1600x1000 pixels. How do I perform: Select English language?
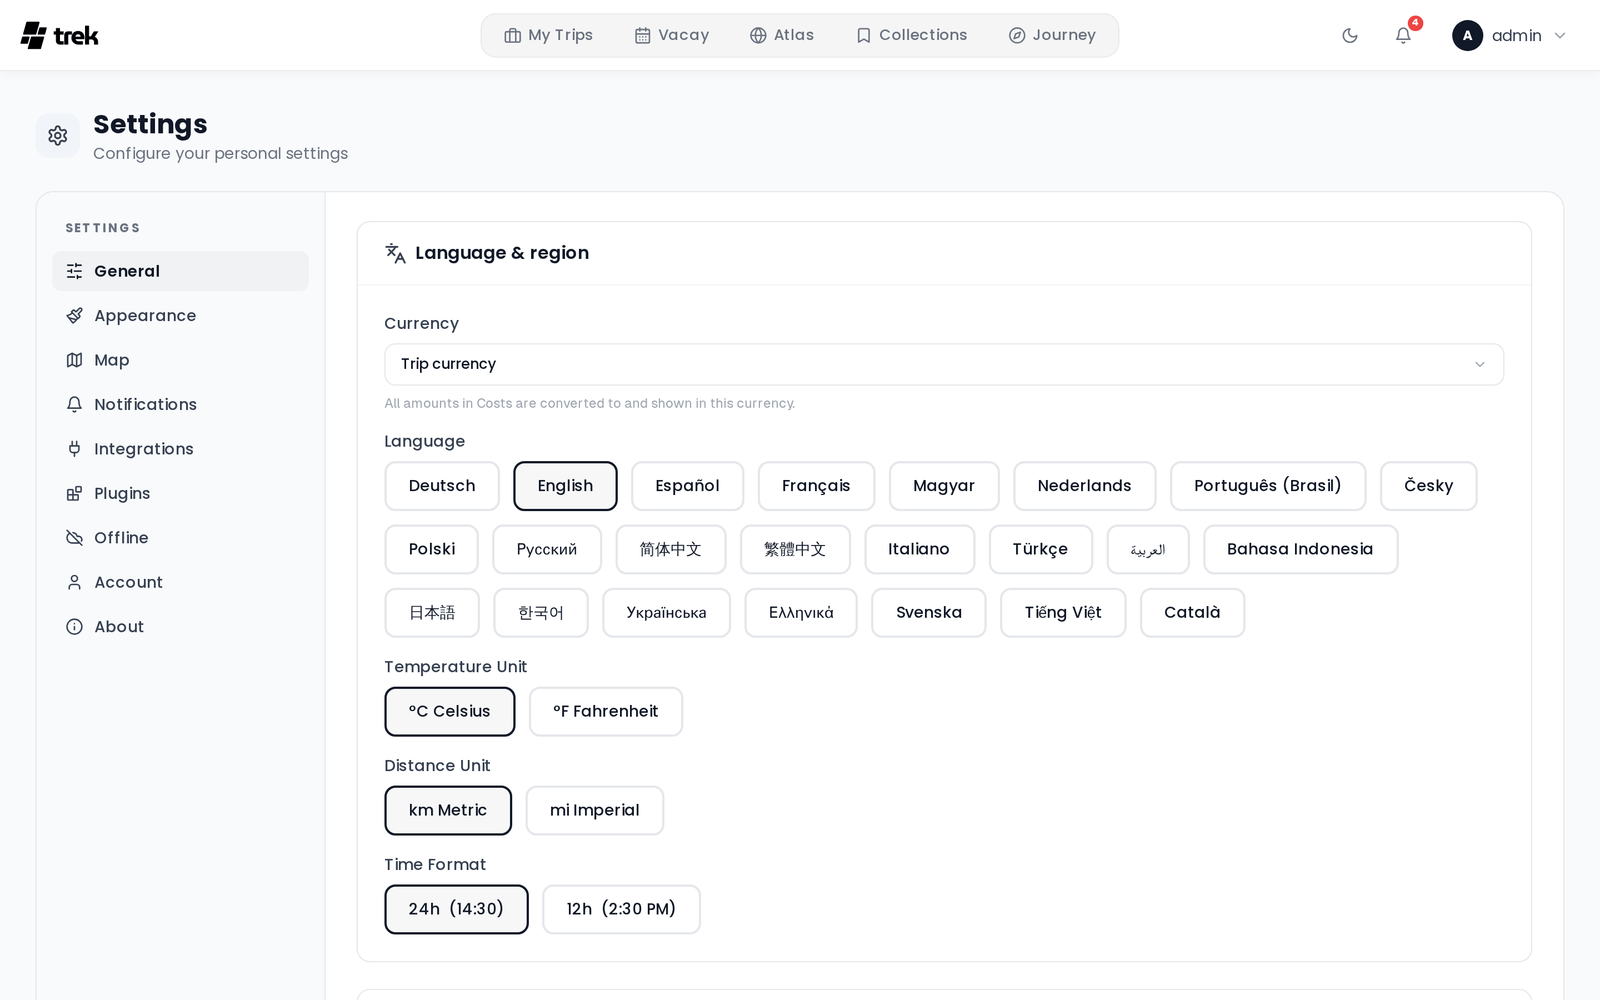click(x=565, y=486)
